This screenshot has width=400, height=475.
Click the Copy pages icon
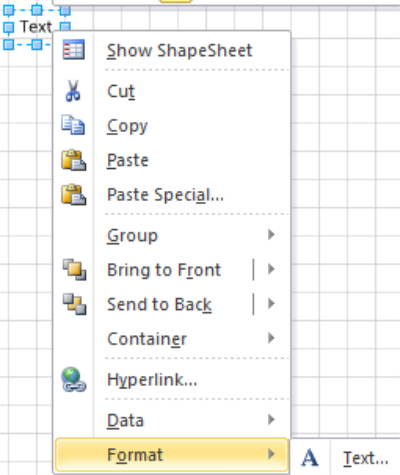point(73,125)
